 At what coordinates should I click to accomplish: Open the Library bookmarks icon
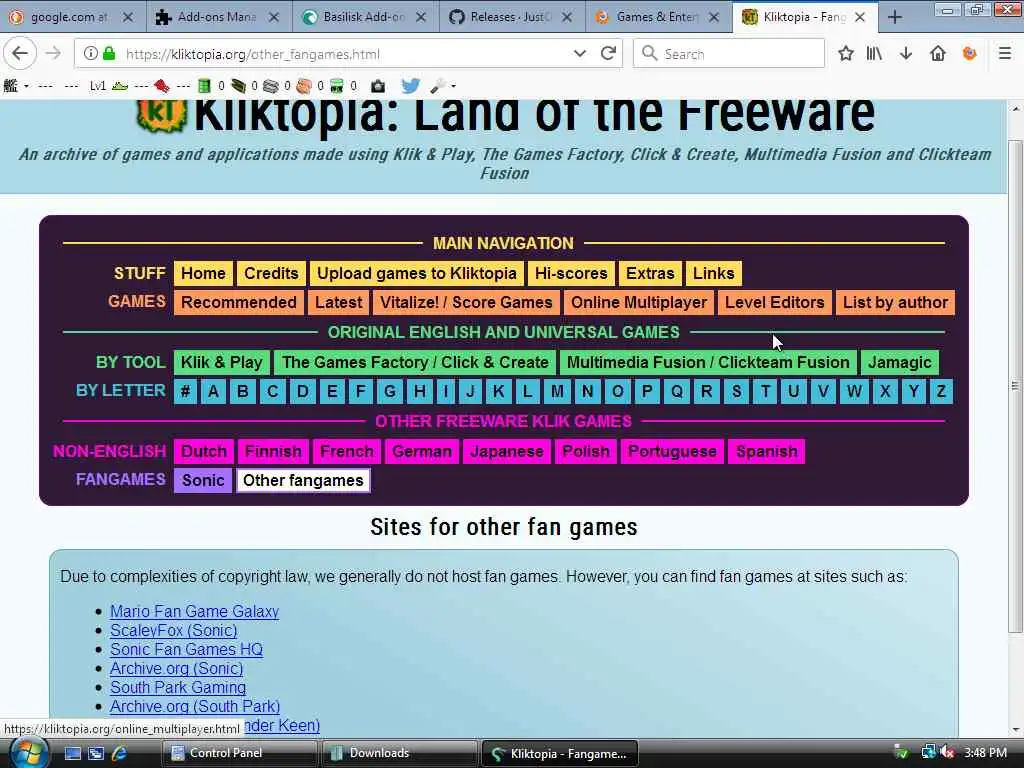pos(874,54)
